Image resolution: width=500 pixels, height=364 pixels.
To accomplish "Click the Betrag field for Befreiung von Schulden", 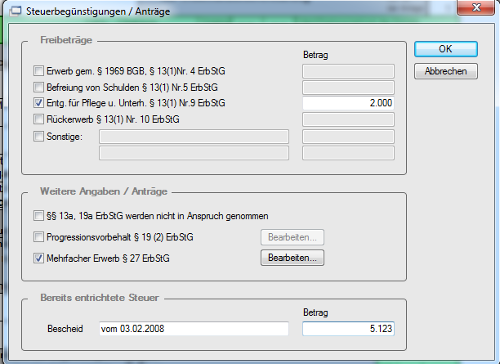I will (348, 87).
